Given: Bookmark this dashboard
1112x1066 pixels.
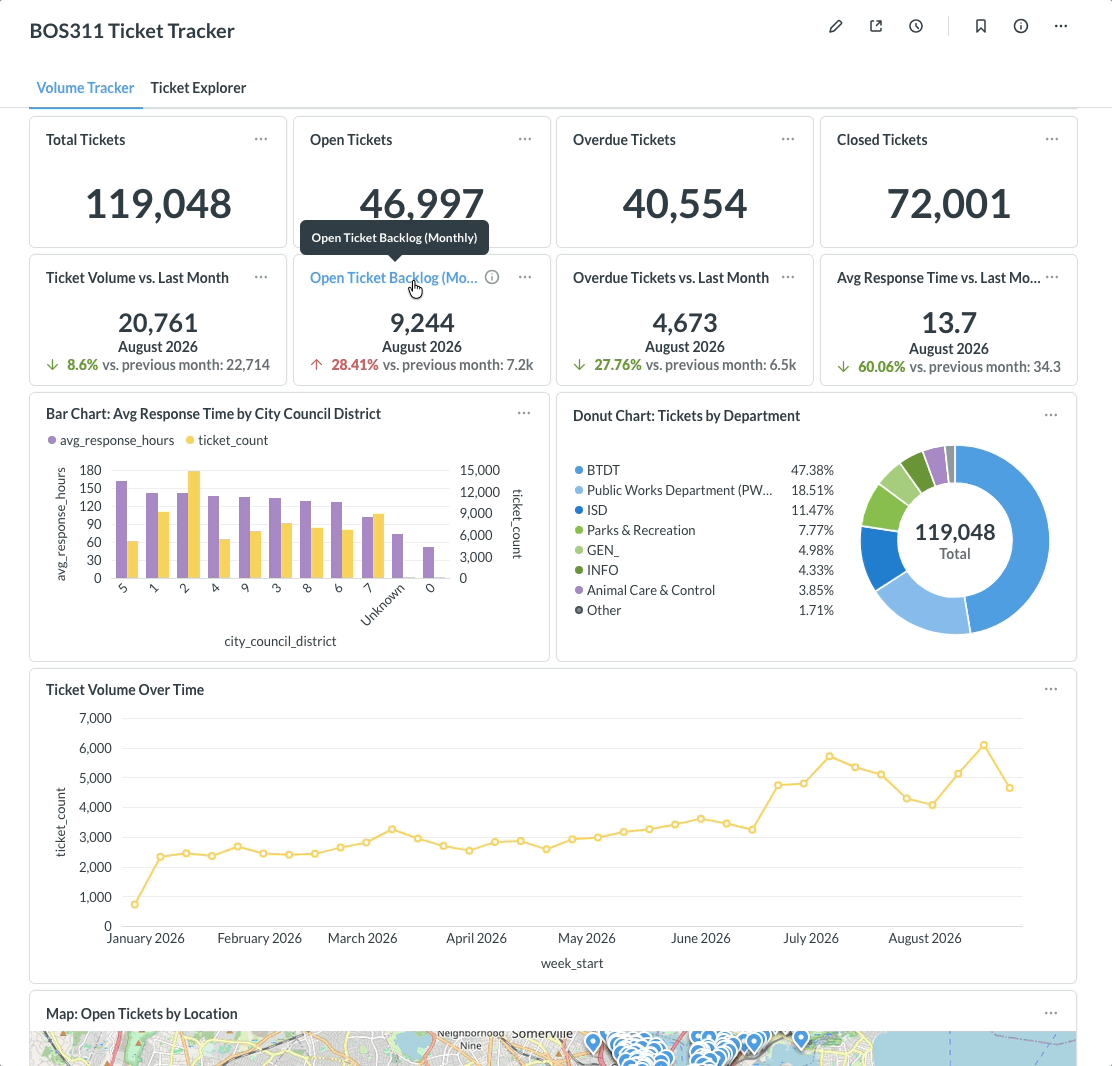Looking at the screenshot, I should (x=981, y=26).
